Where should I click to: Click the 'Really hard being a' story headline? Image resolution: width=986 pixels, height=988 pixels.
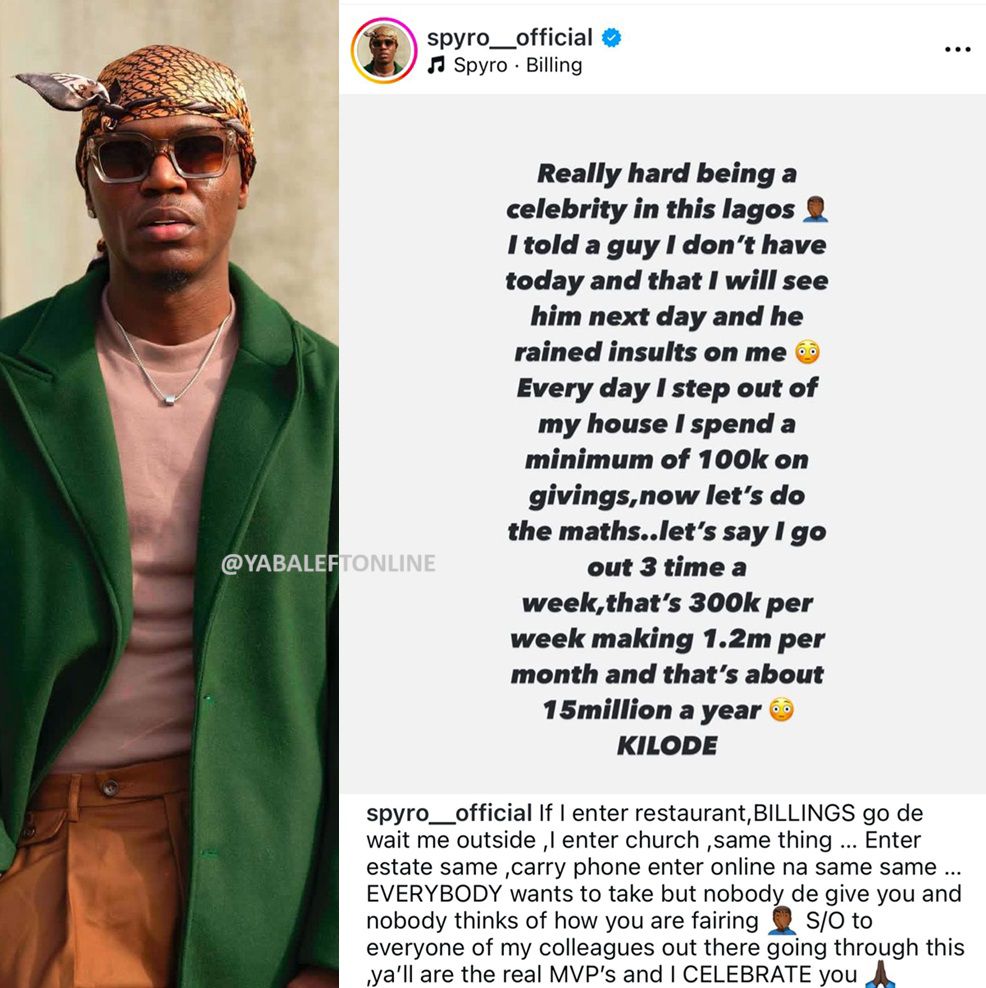pos(667,173)
